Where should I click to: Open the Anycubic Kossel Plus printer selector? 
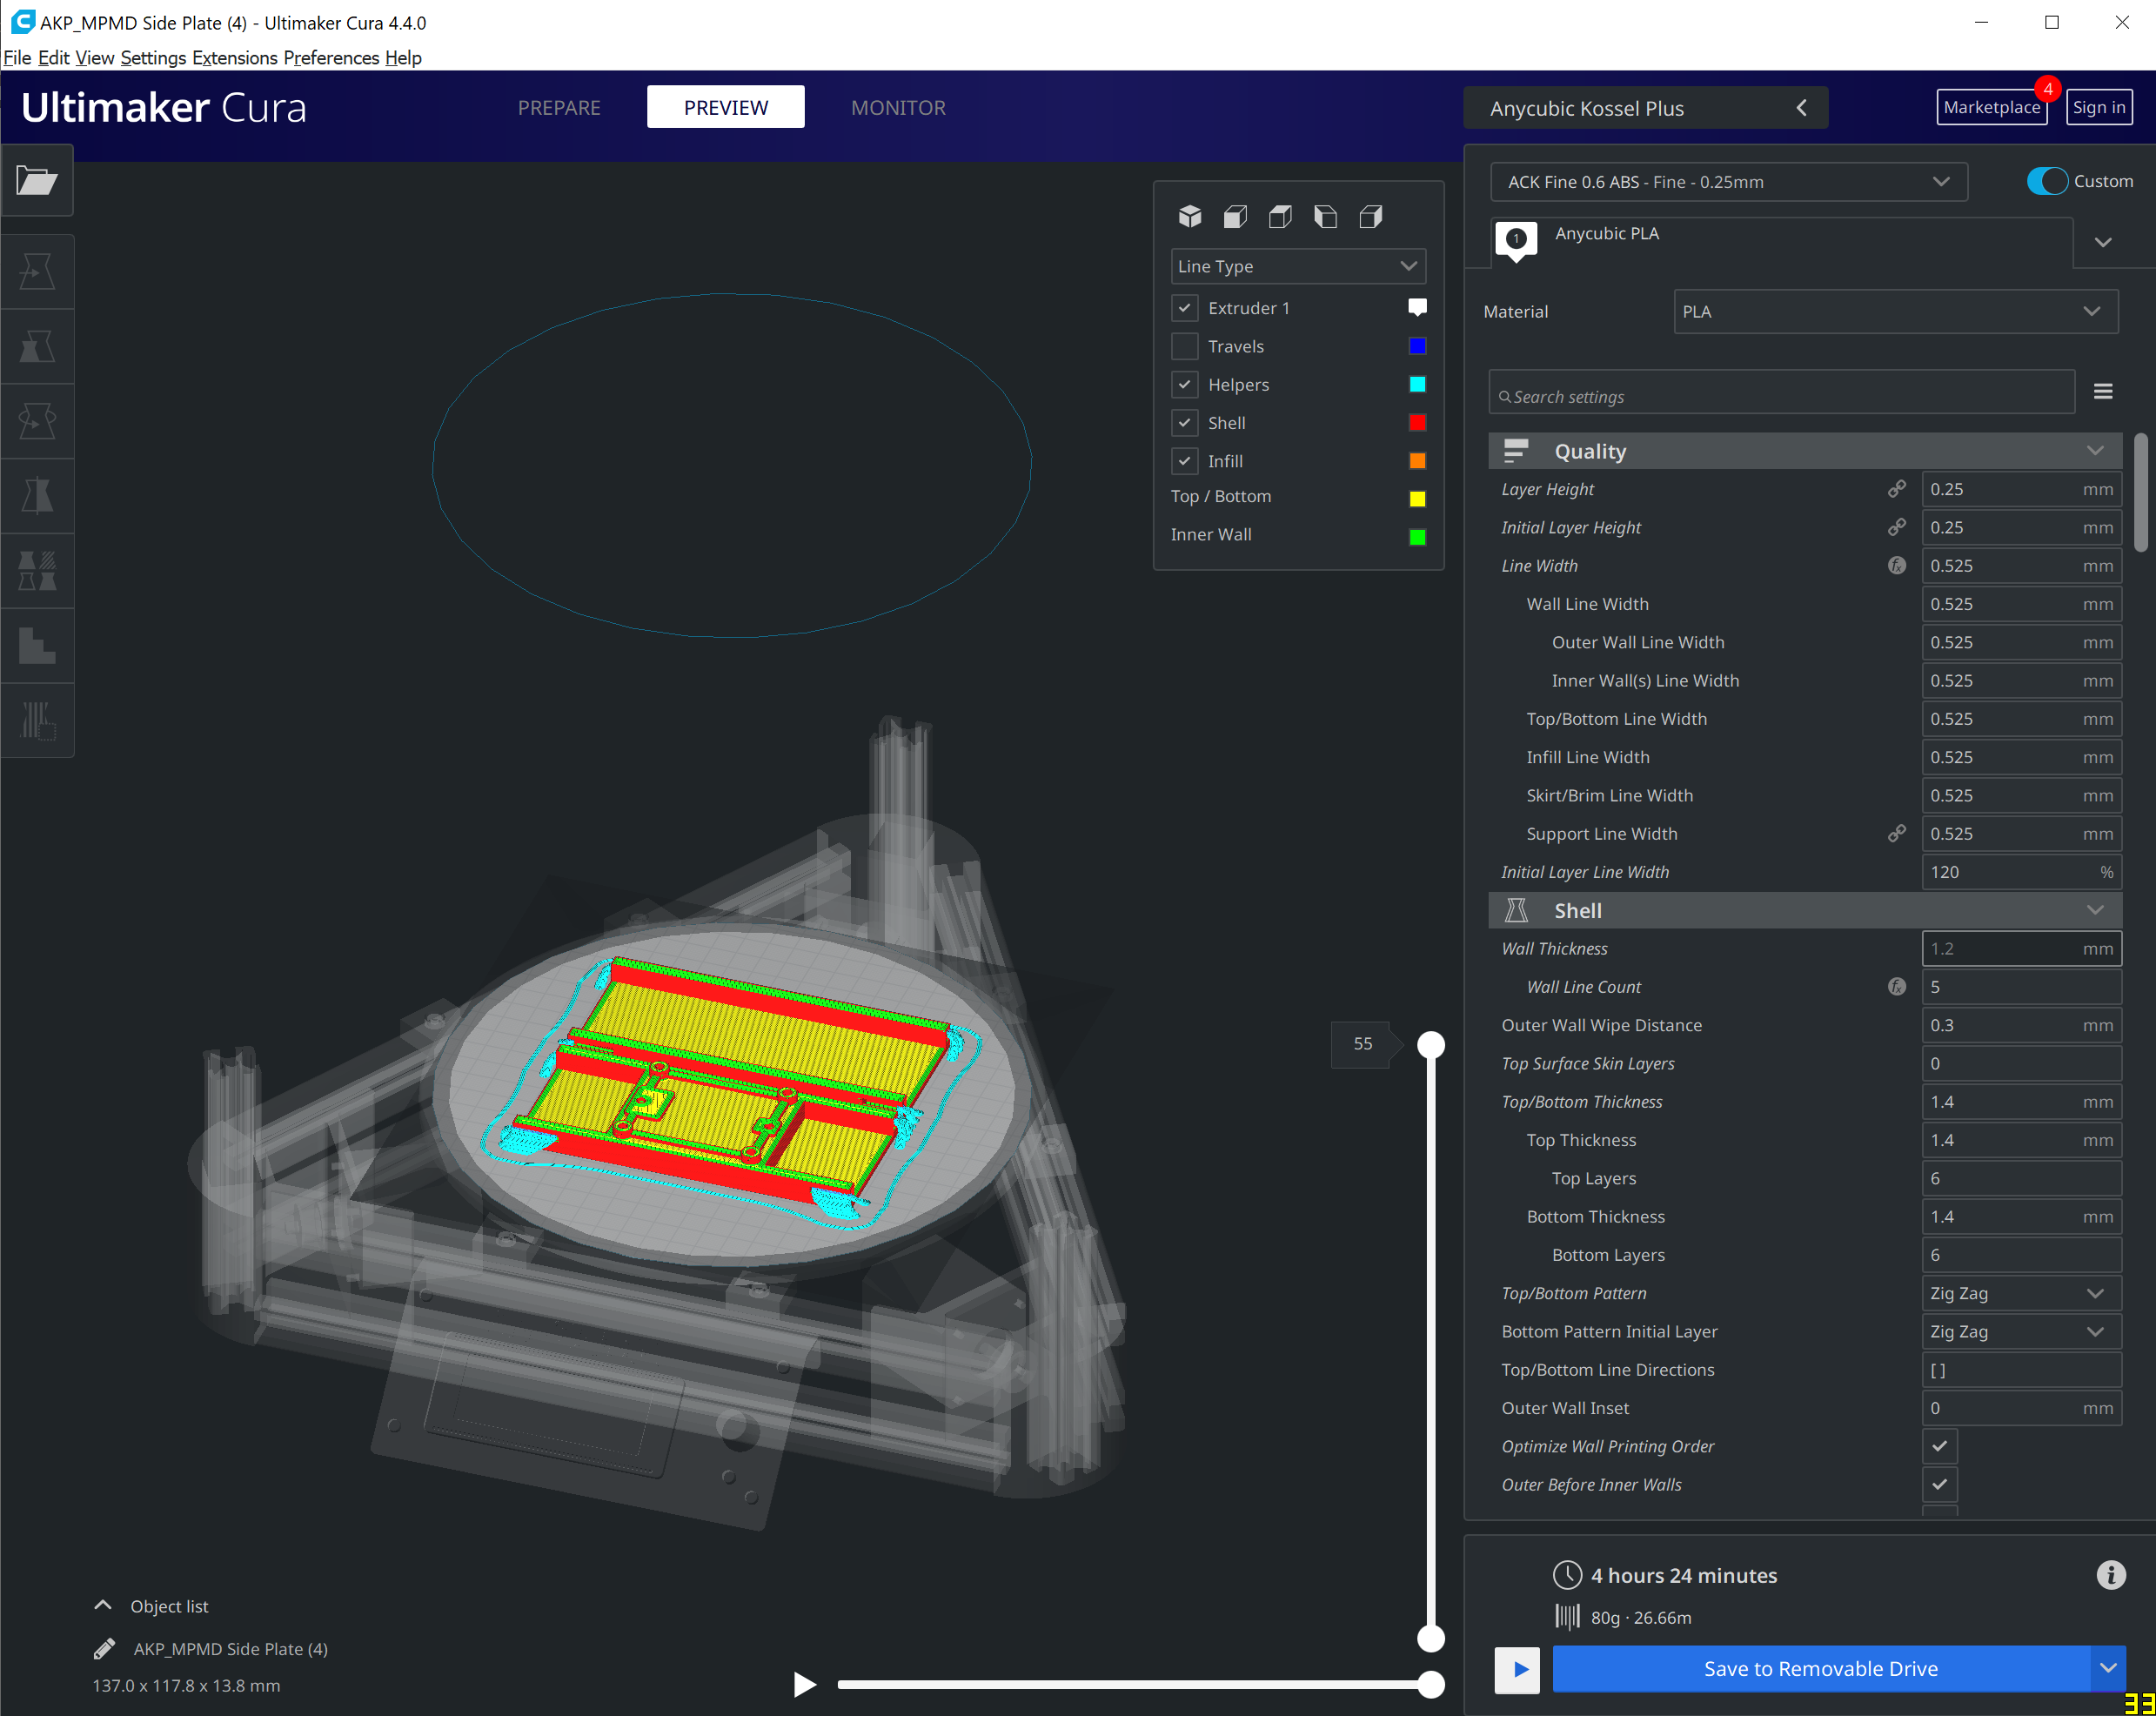coord(1645,108)
